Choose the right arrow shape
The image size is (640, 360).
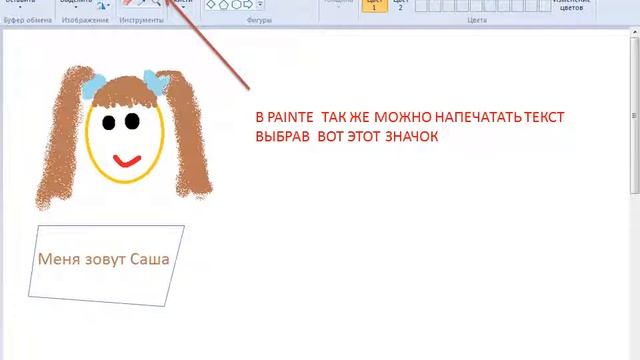pos(248,5)
